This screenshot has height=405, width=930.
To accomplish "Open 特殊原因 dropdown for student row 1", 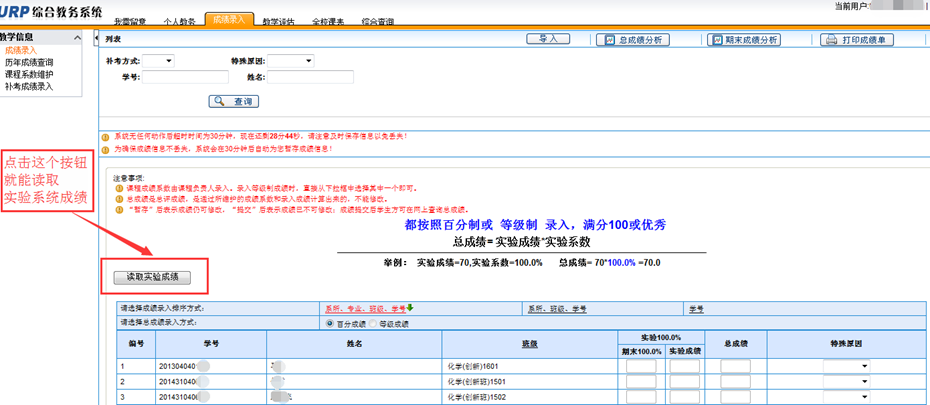I will point(845,367).
